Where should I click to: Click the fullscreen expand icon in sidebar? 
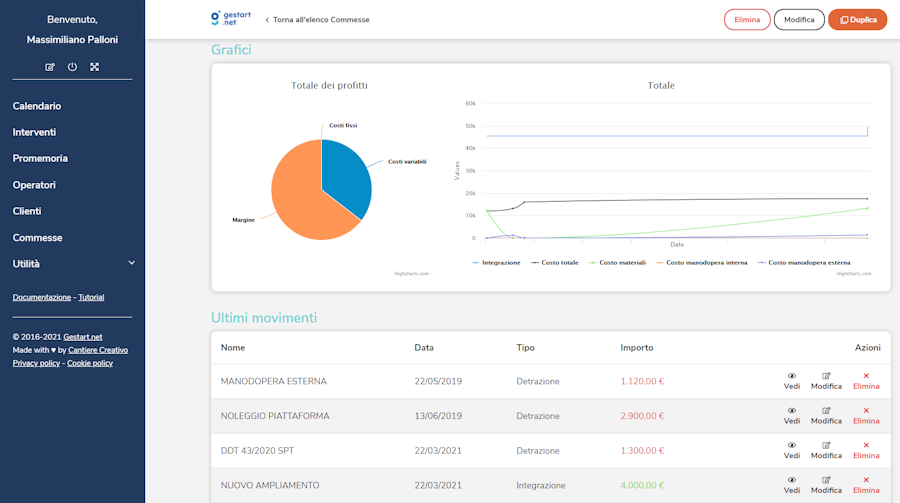click(94, 67)
